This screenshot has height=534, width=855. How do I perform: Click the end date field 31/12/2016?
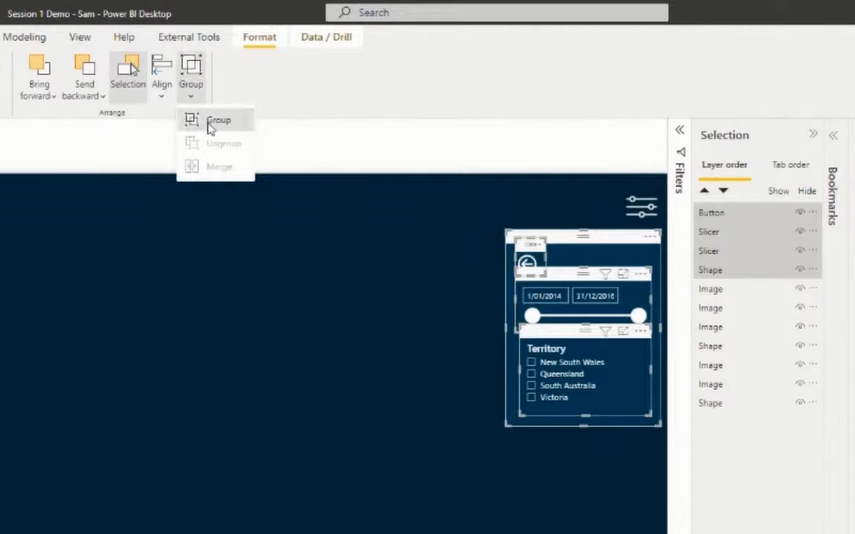point(595,296)
